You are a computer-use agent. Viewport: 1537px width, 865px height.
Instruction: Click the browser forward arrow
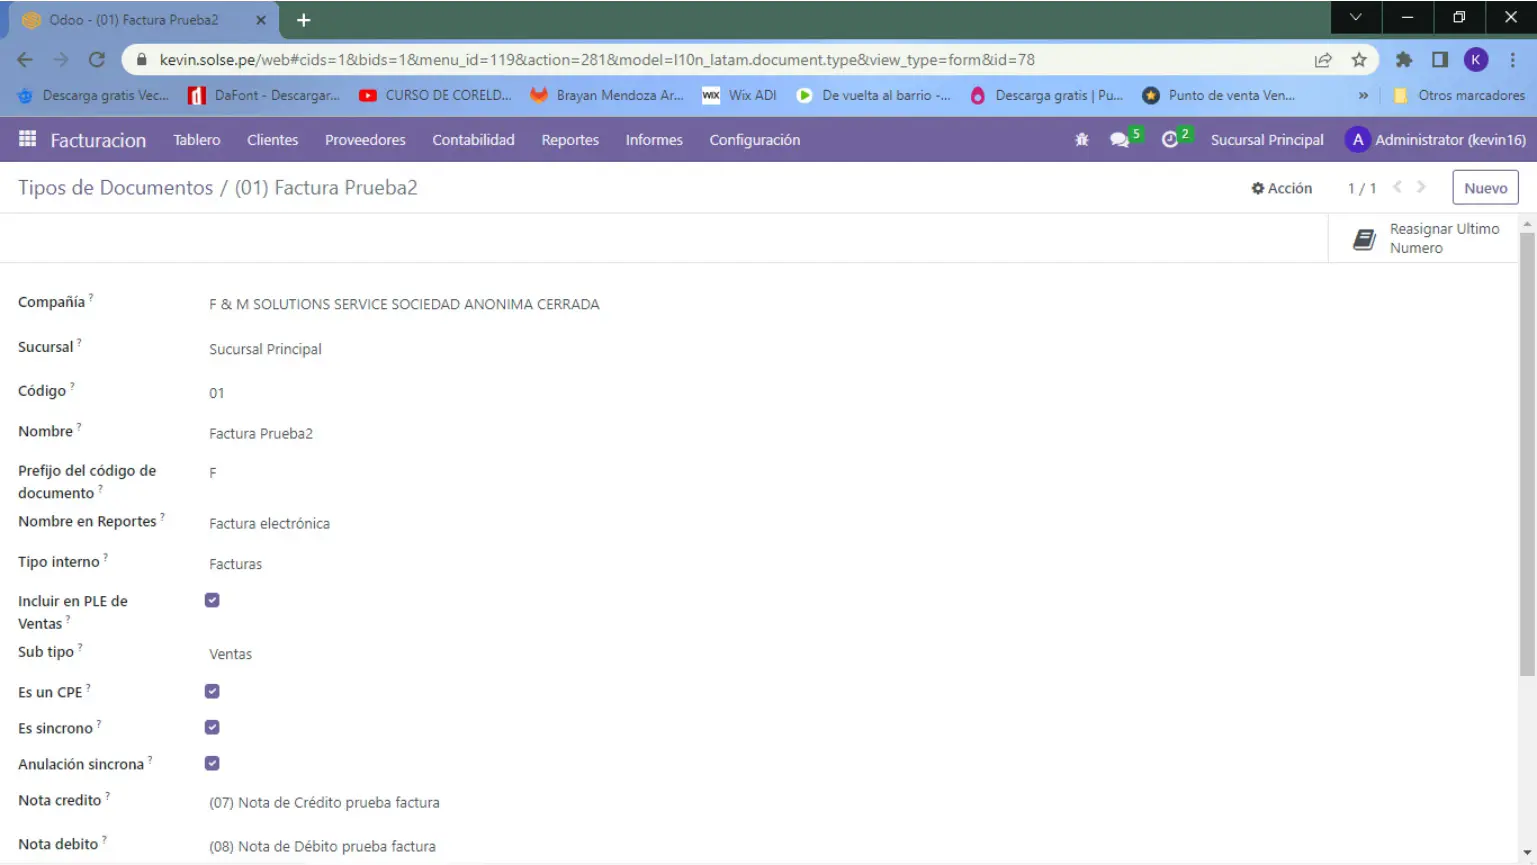pyautogui.click(x=61, y=60)
